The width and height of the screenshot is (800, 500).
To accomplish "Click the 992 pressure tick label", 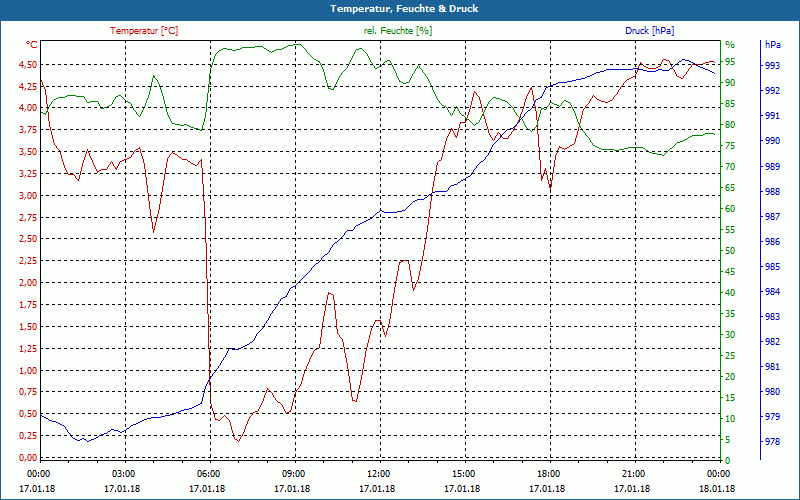I will [772, 91].
